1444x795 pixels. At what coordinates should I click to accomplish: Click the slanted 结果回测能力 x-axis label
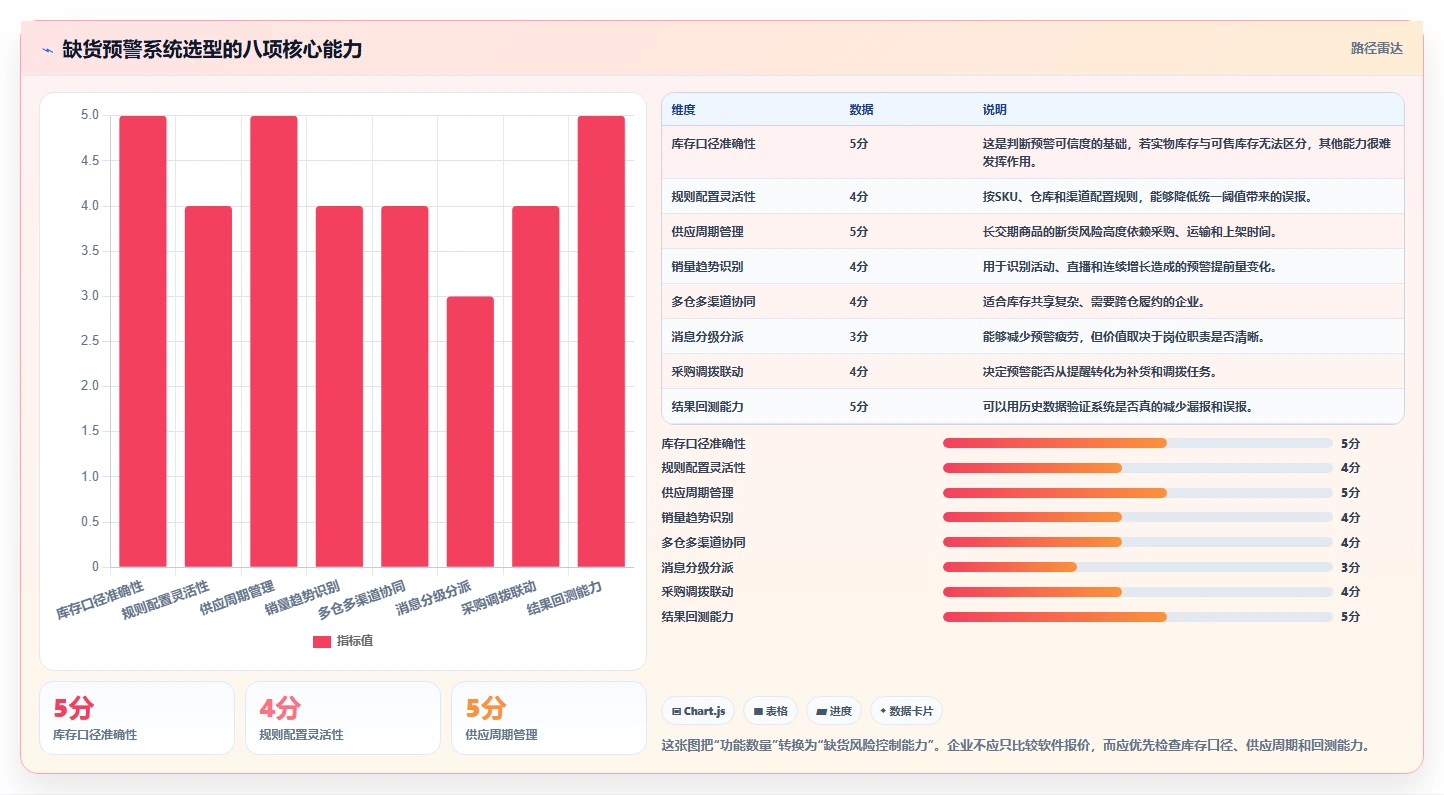tap(565, 597)
